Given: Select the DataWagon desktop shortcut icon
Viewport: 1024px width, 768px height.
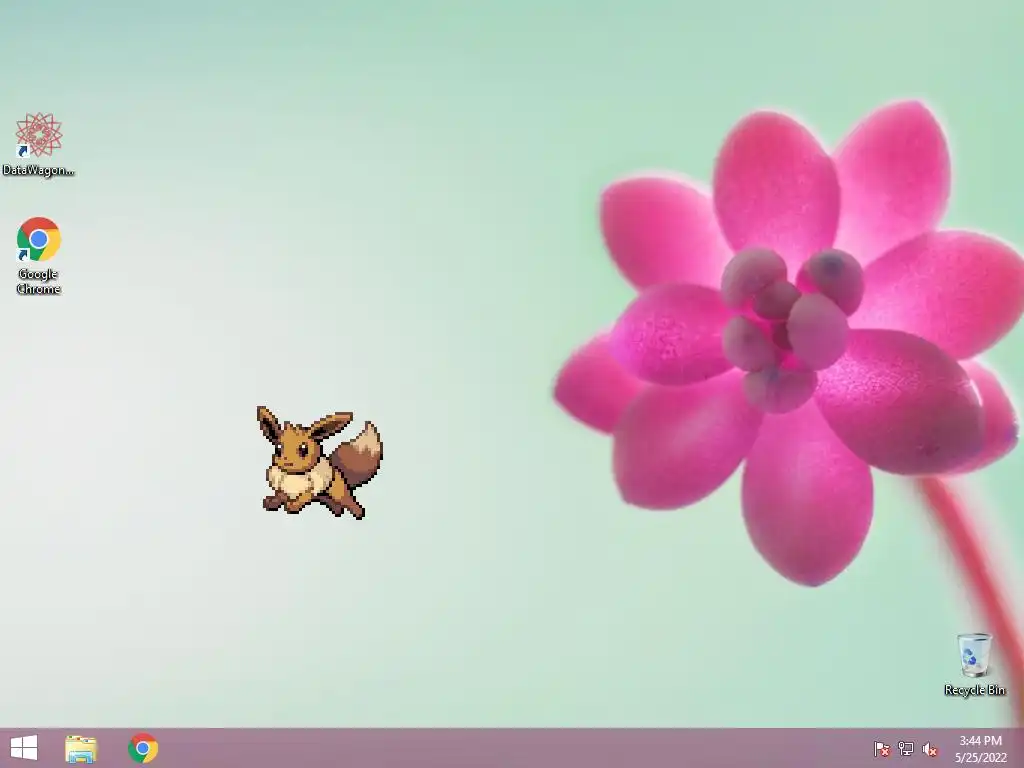Looking at the screenshot, I should tap(39, 144).
